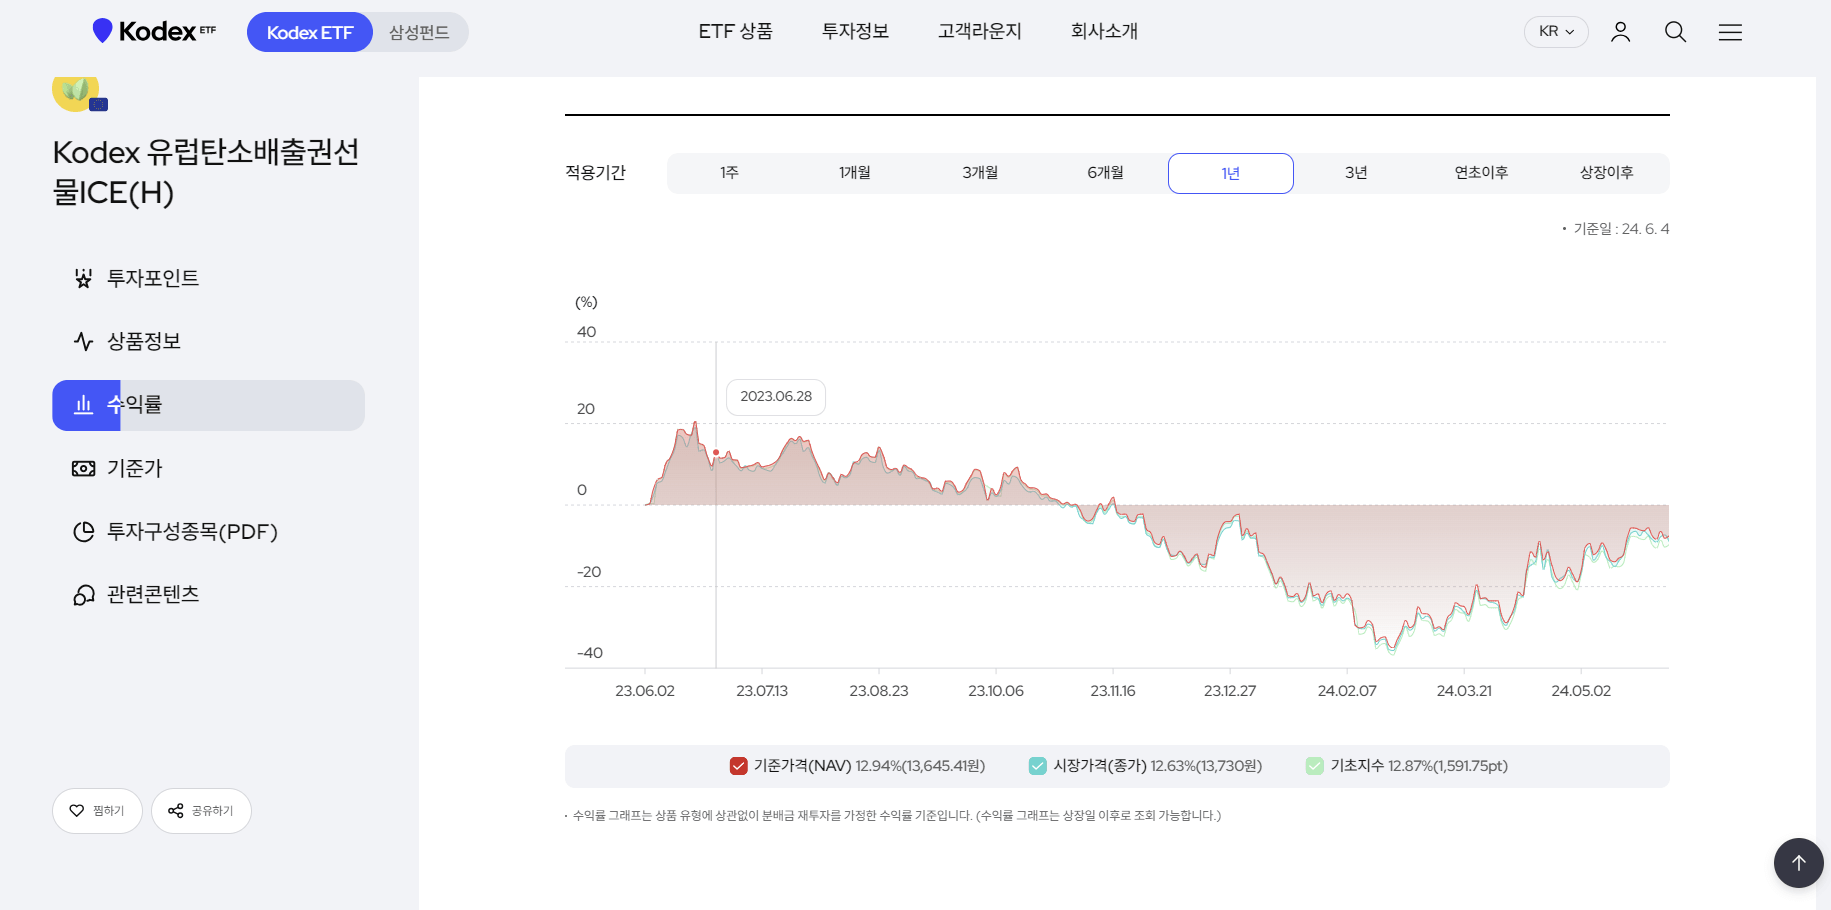The width and height of the screenshot is (1831, 910).
Task: Open the search magnifier icon
Action: (x=1675, y=32)
